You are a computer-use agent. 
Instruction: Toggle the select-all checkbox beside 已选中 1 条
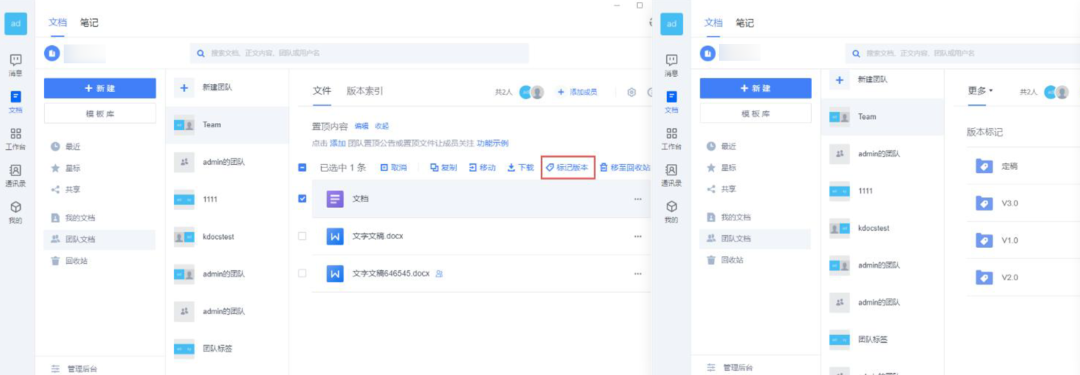pyautogui.click(x=302, y=168)
